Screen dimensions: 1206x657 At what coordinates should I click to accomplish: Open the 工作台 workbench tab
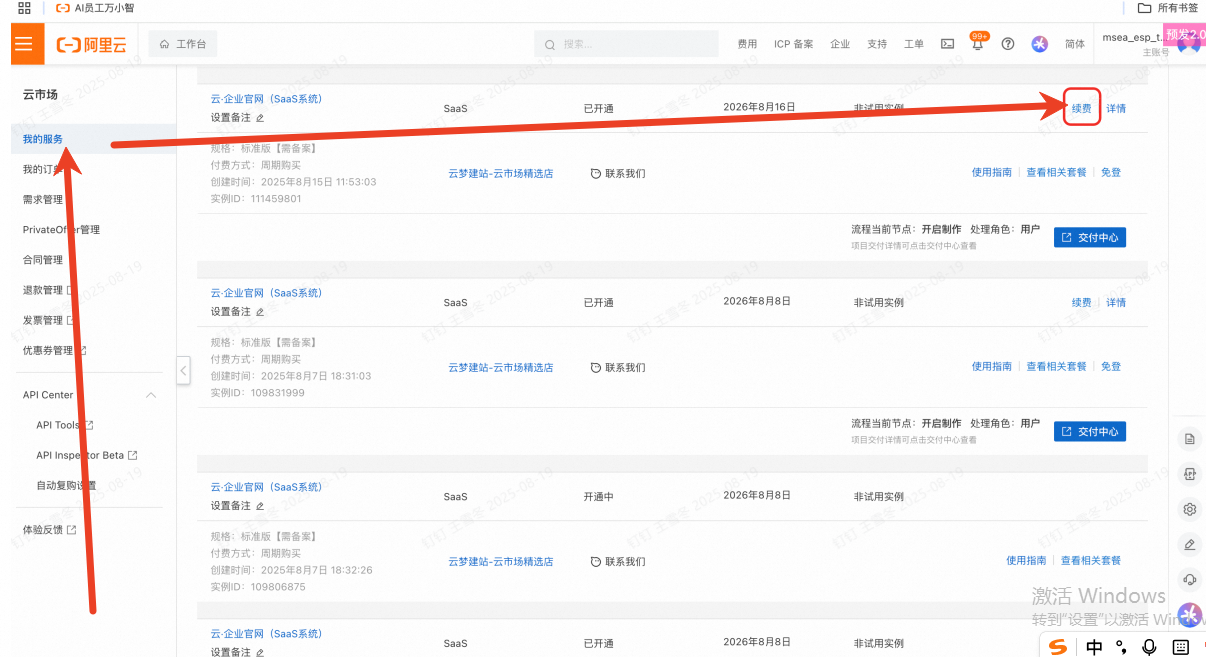[x=183, y=44]
